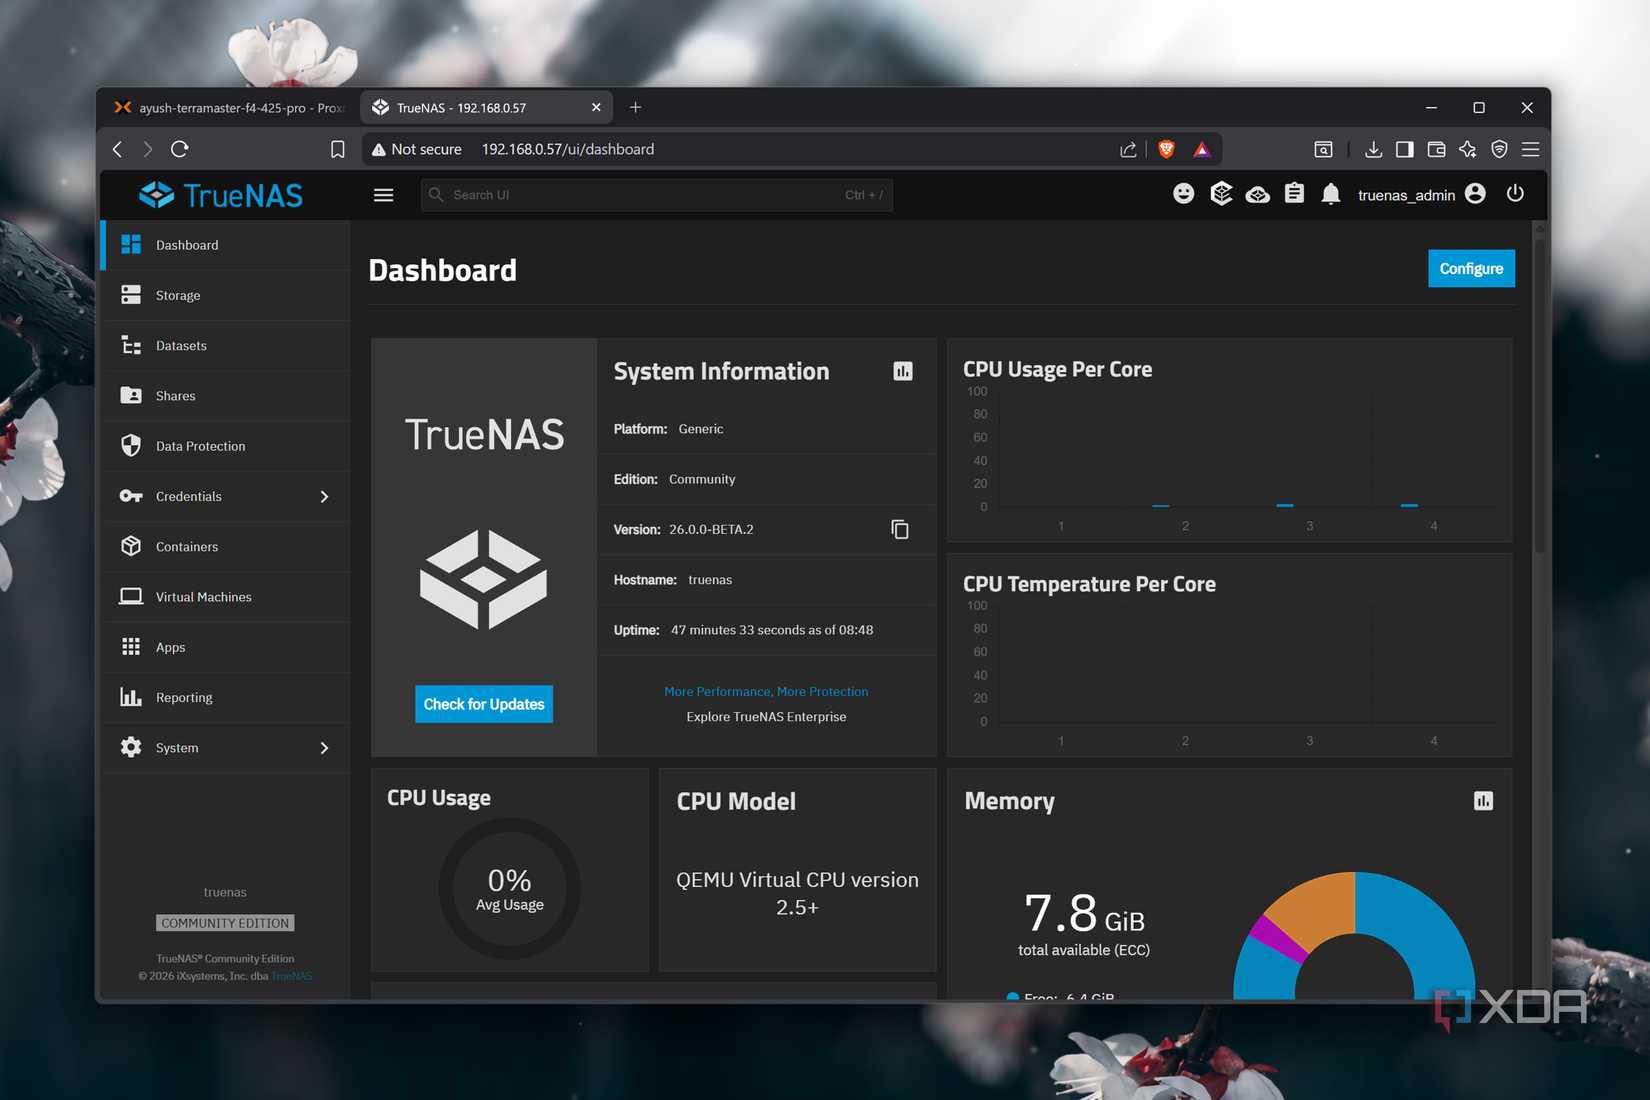Click the Virtual Machines laptop icon

[131, 597]
